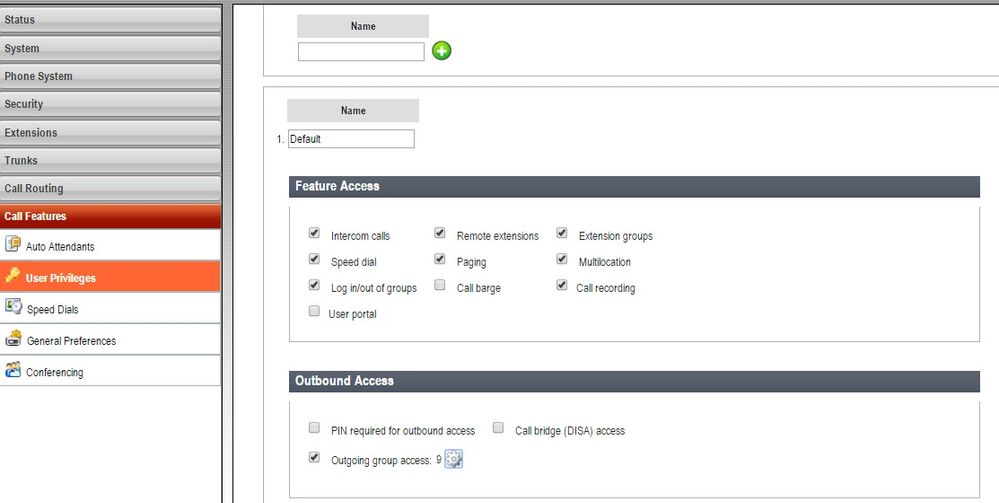Open the Extensions menu
999x503 pixels.
click(110, 132)
